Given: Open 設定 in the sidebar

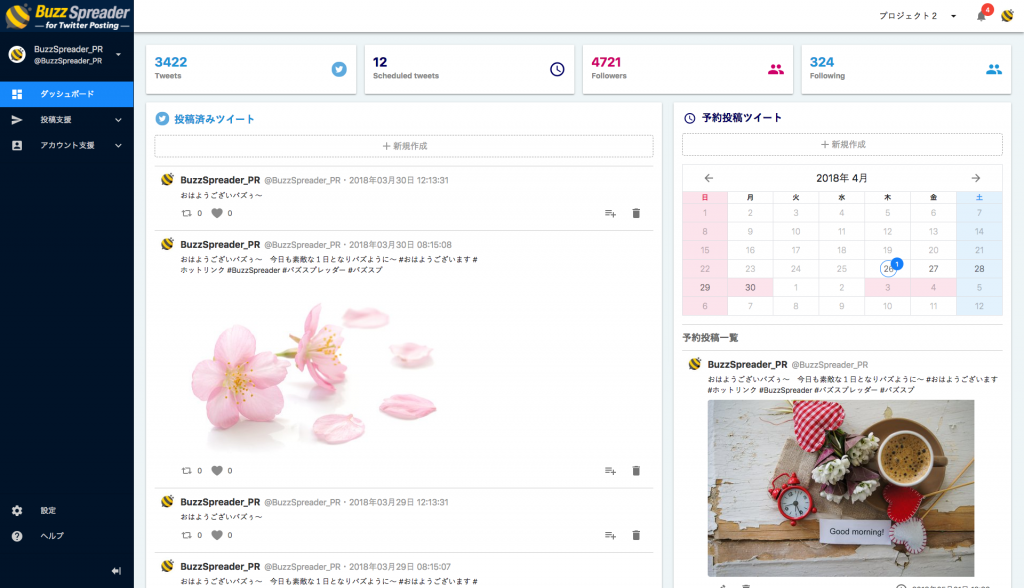Looking at the screenshot, I should click(48, 510).
